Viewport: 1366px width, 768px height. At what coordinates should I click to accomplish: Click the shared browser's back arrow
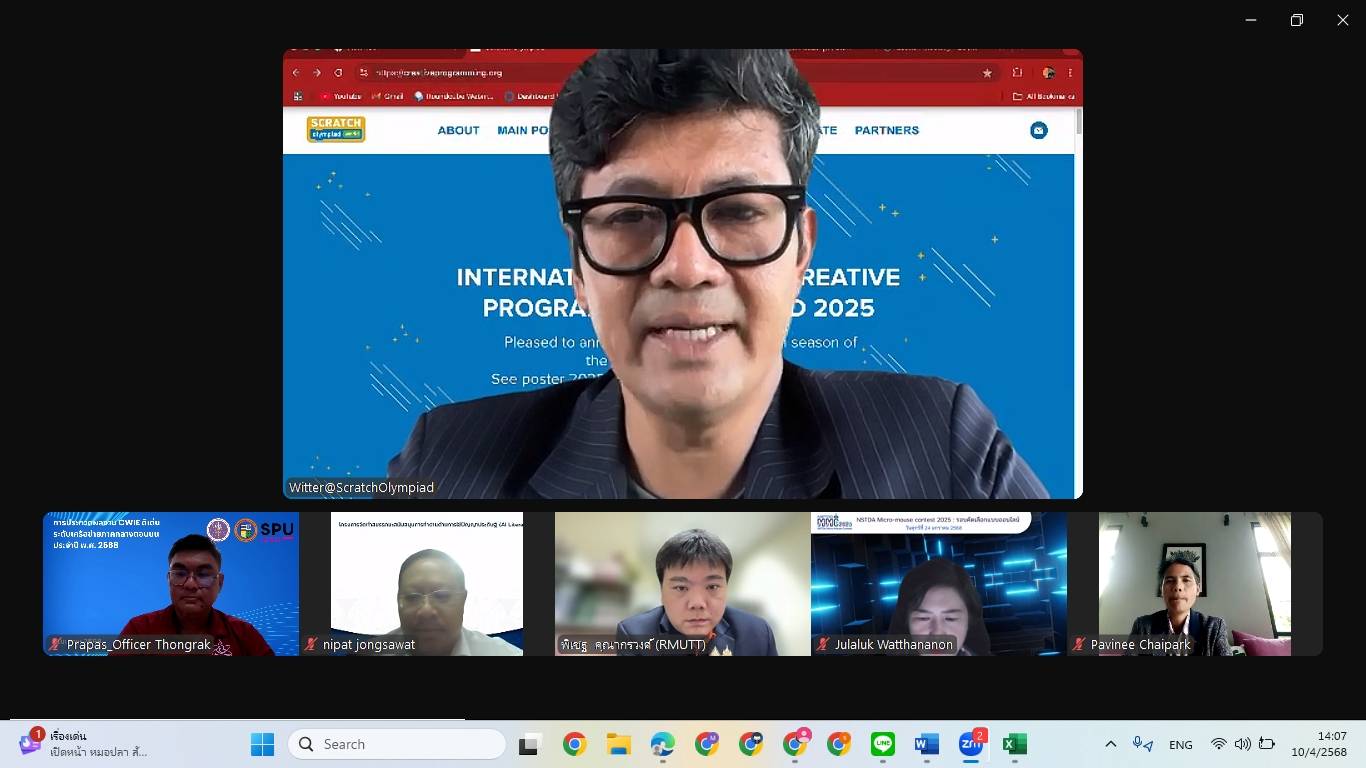(x=296, y=72)
